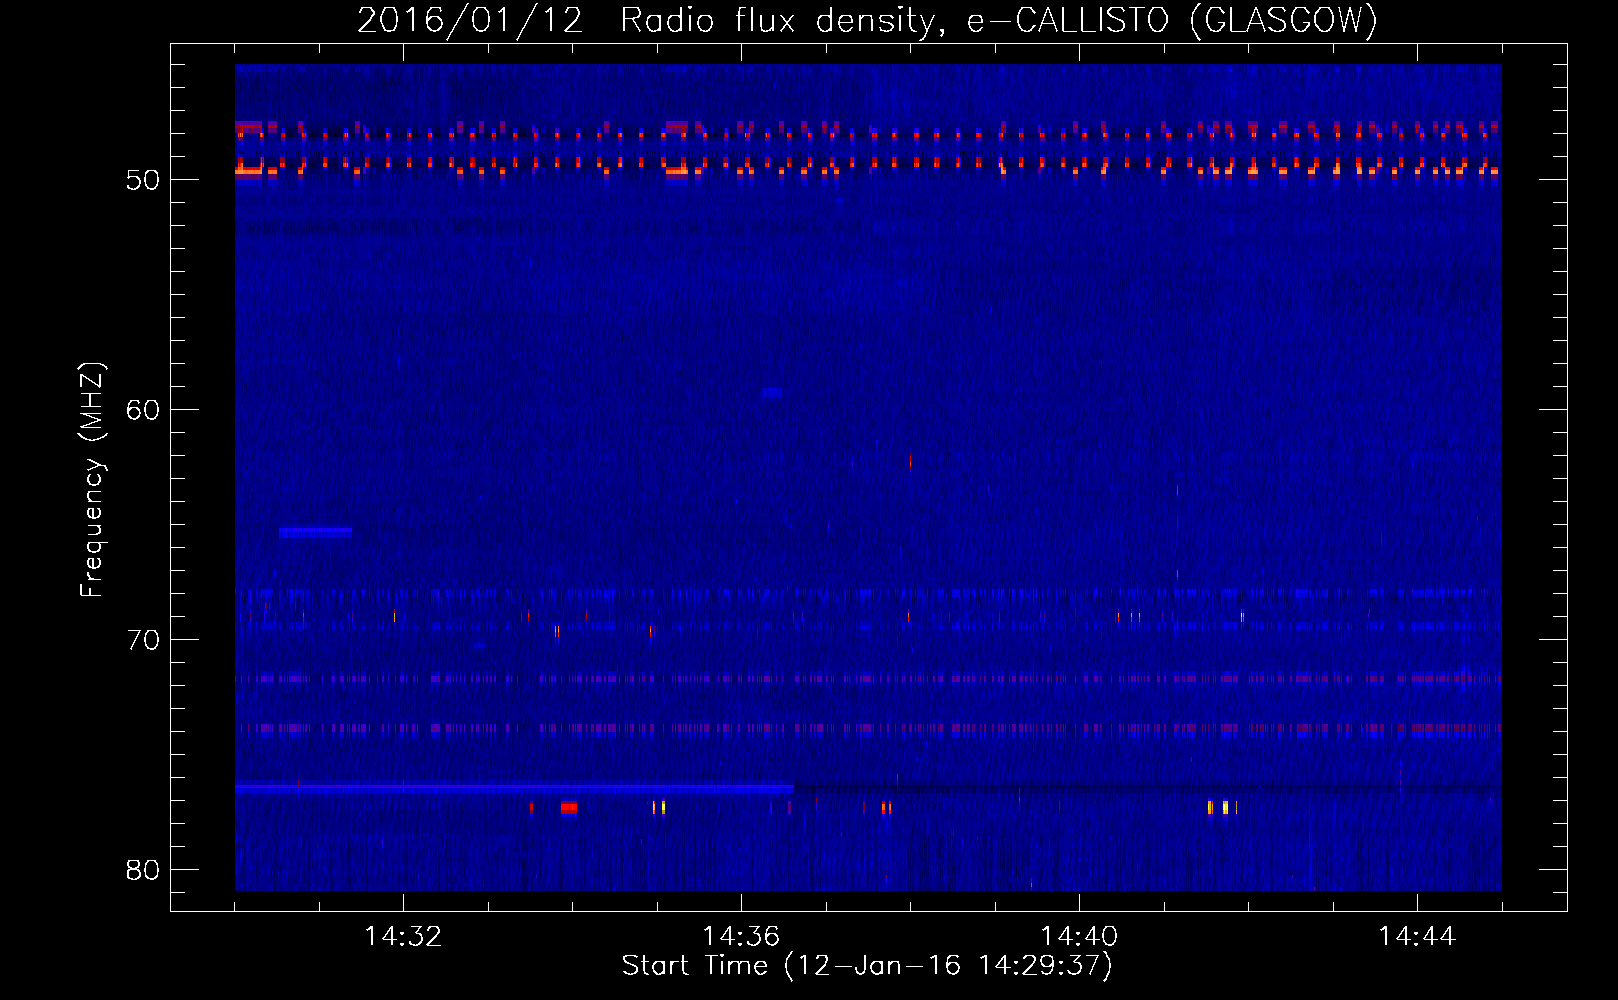Click the 14:44 time tick label
1618x1000 pixels.
1417,936
